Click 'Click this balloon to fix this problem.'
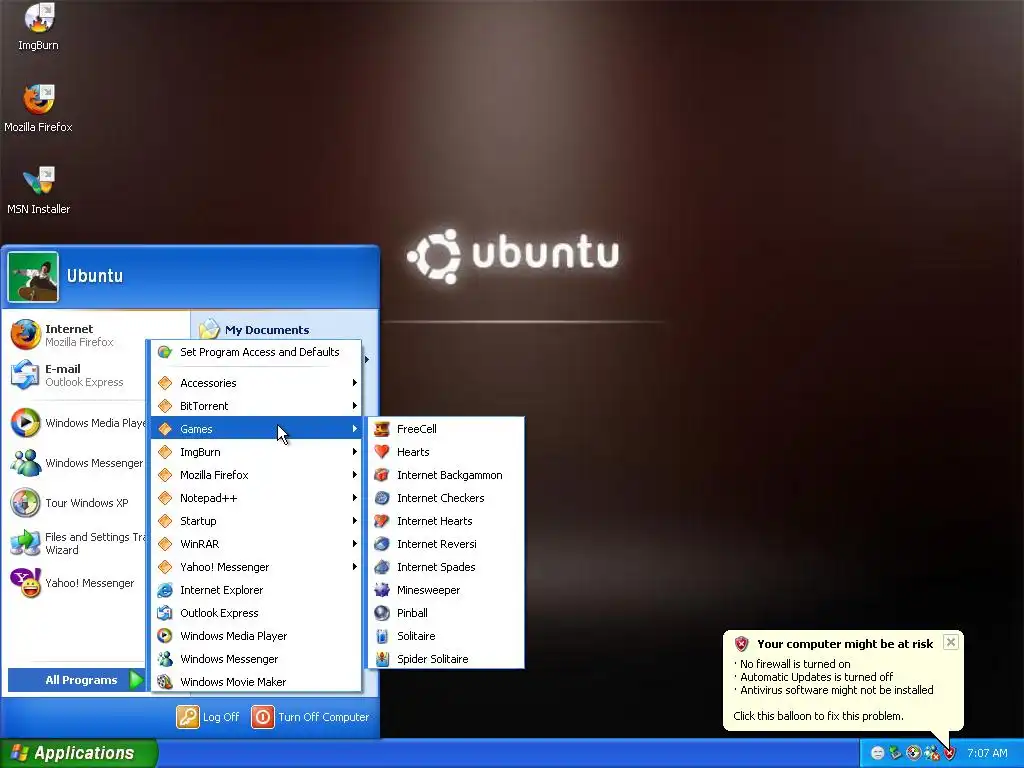 [x=818, y=716]
